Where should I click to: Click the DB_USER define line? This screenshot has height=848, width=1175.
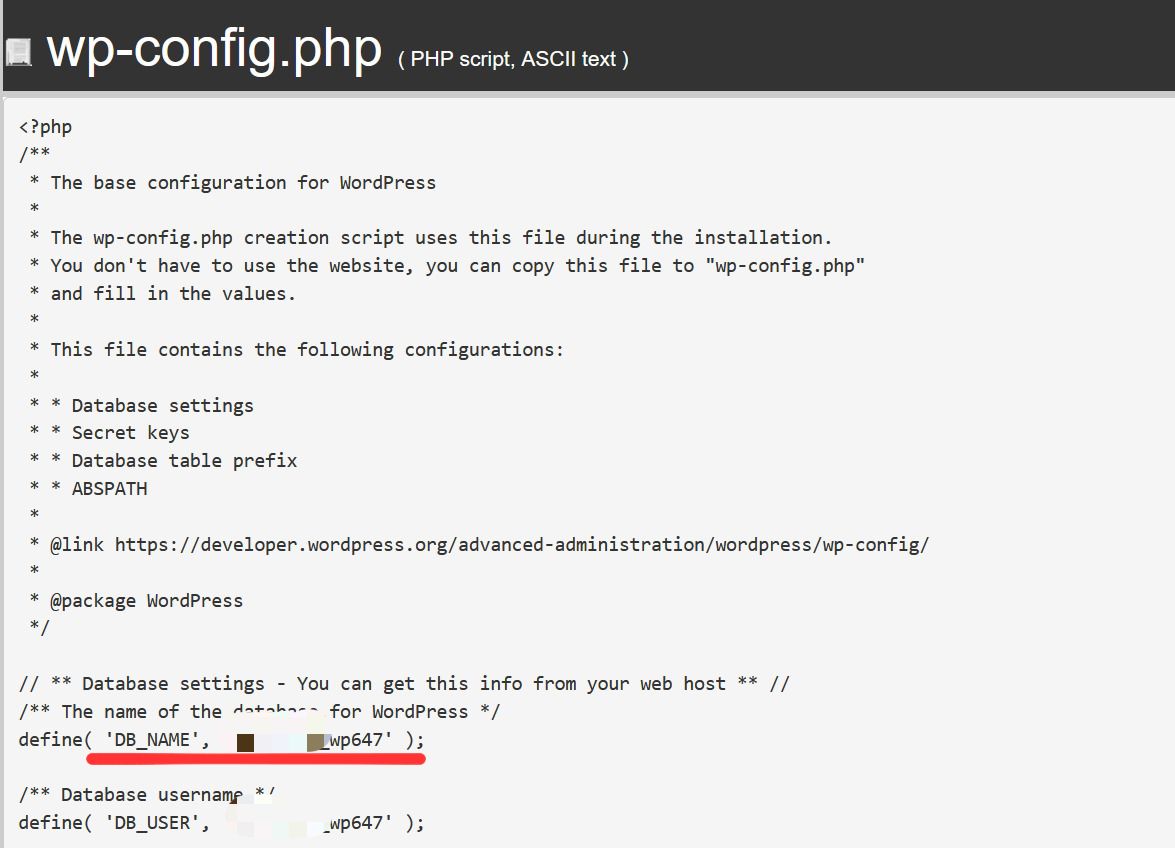pos(221,823)
